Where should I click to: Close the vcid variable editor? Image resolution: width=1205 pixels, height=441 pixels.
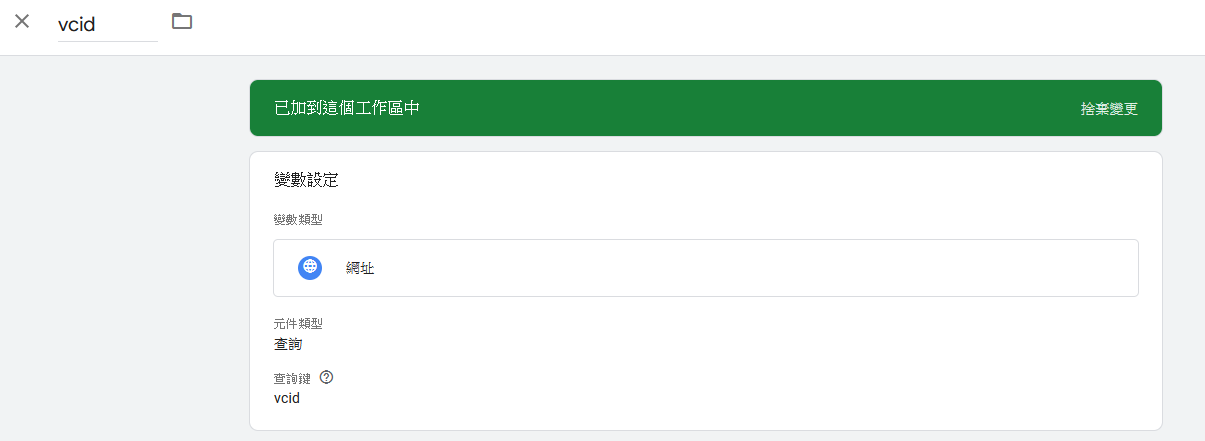point(22,21)
